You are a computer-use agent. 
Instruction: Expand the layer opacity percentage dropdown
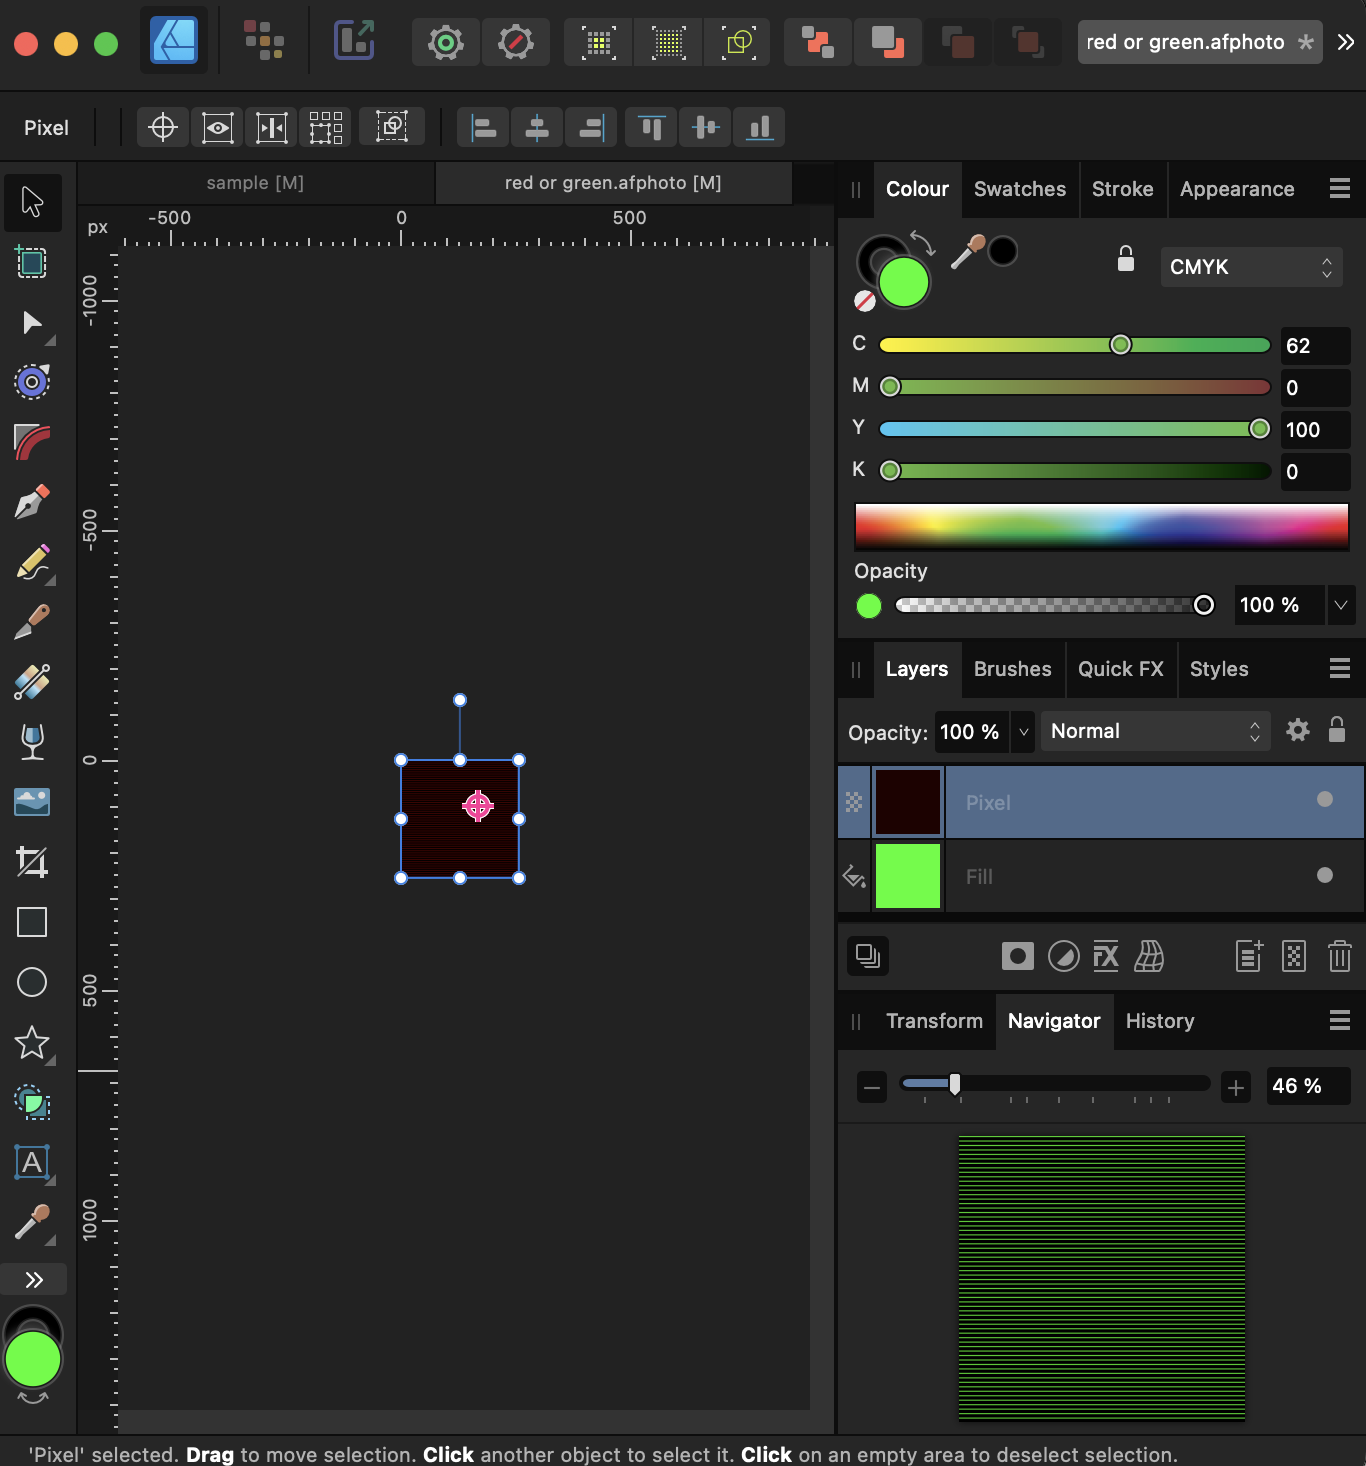[1023, 732]
